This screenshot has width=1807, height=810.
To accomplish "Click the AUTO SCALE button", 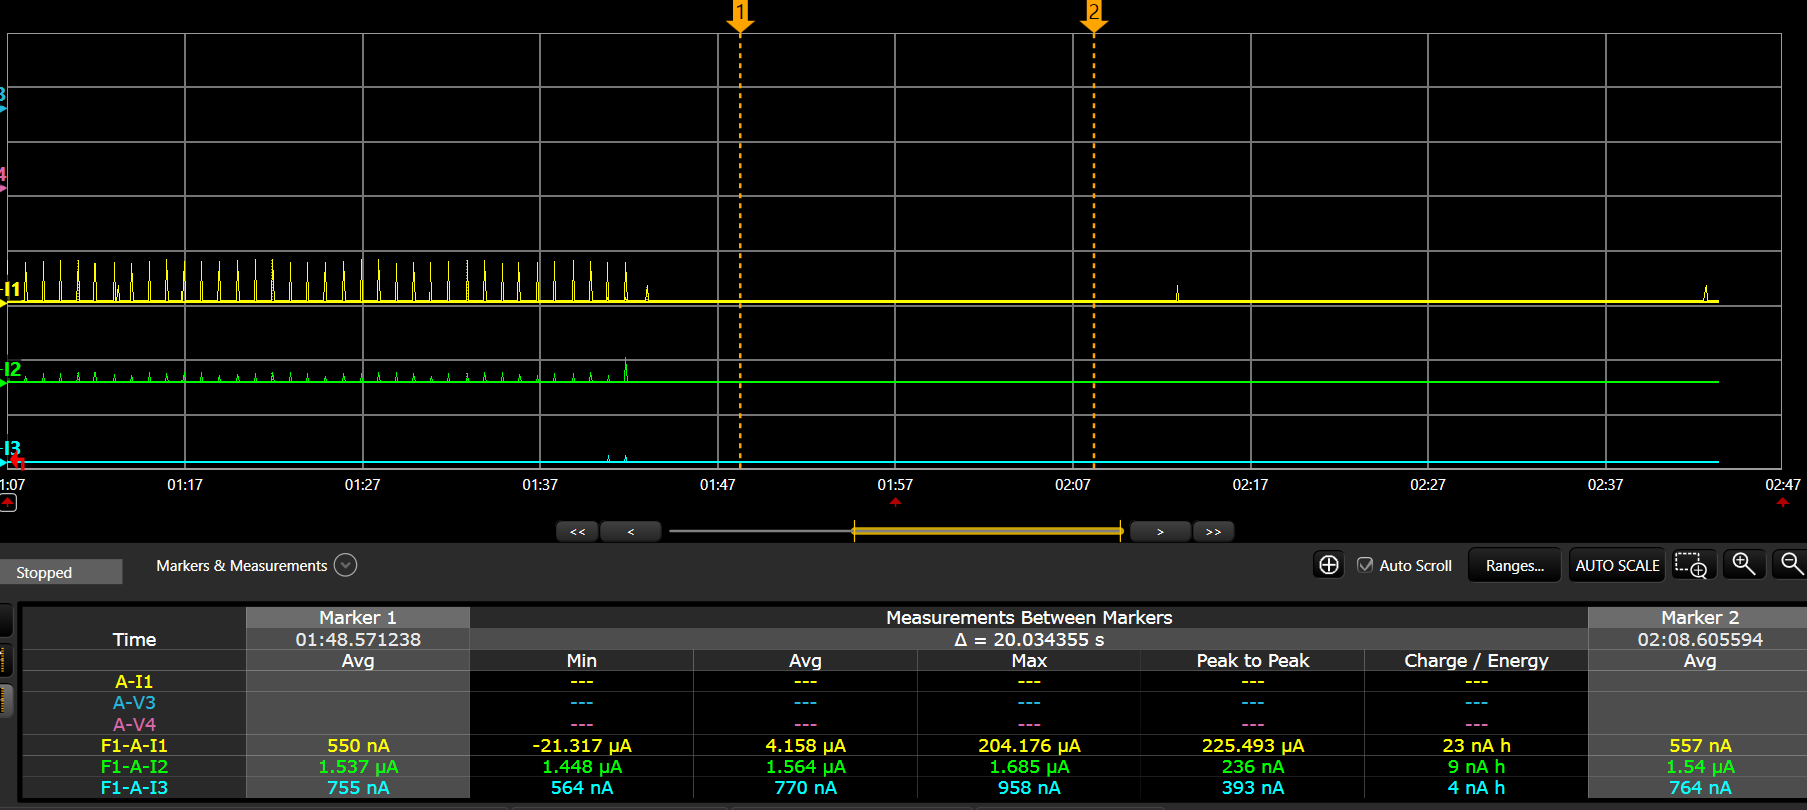I will [x=1617, y=565].
